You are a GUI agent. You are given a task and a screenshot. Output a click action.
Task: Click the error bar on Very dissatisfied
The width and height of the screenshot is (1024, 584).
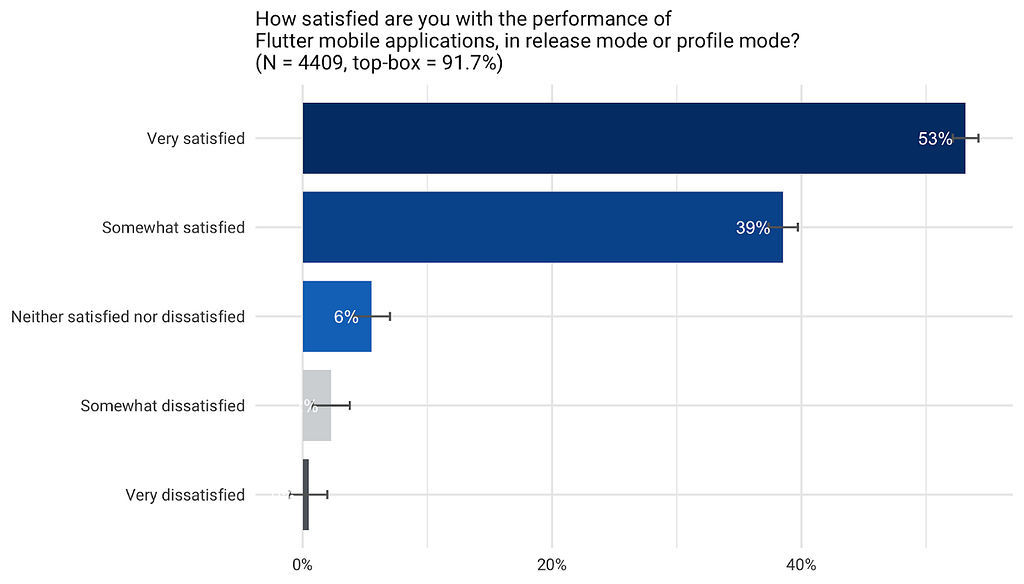pyautogui.click(x=308, y=495)
